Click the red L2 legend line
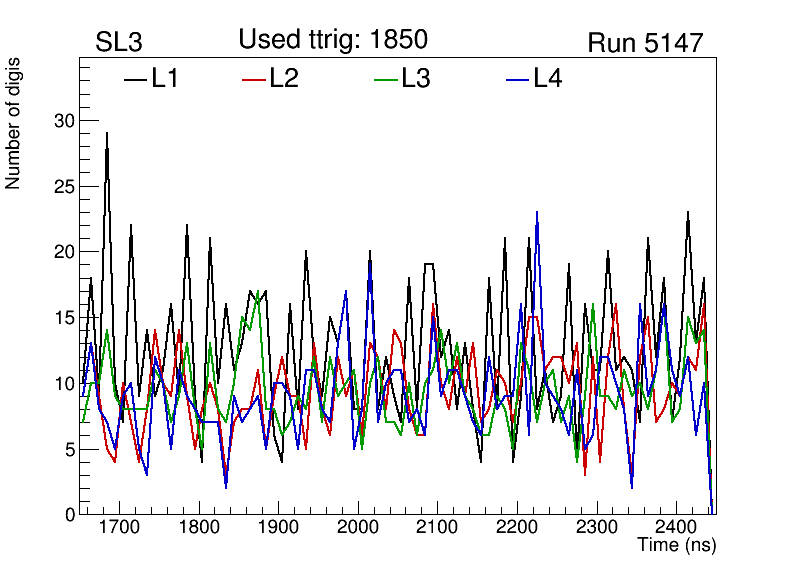Viewport: 796px width, 572px height. [254, 79]
